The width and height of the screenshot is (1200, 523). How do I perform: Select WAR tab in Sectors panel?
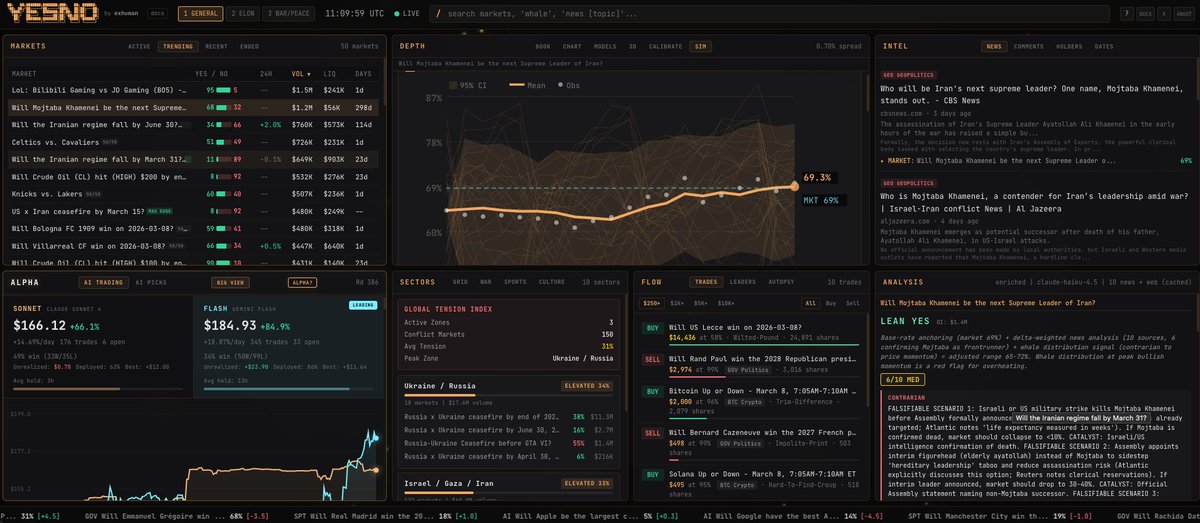click(x=486, y=282)
